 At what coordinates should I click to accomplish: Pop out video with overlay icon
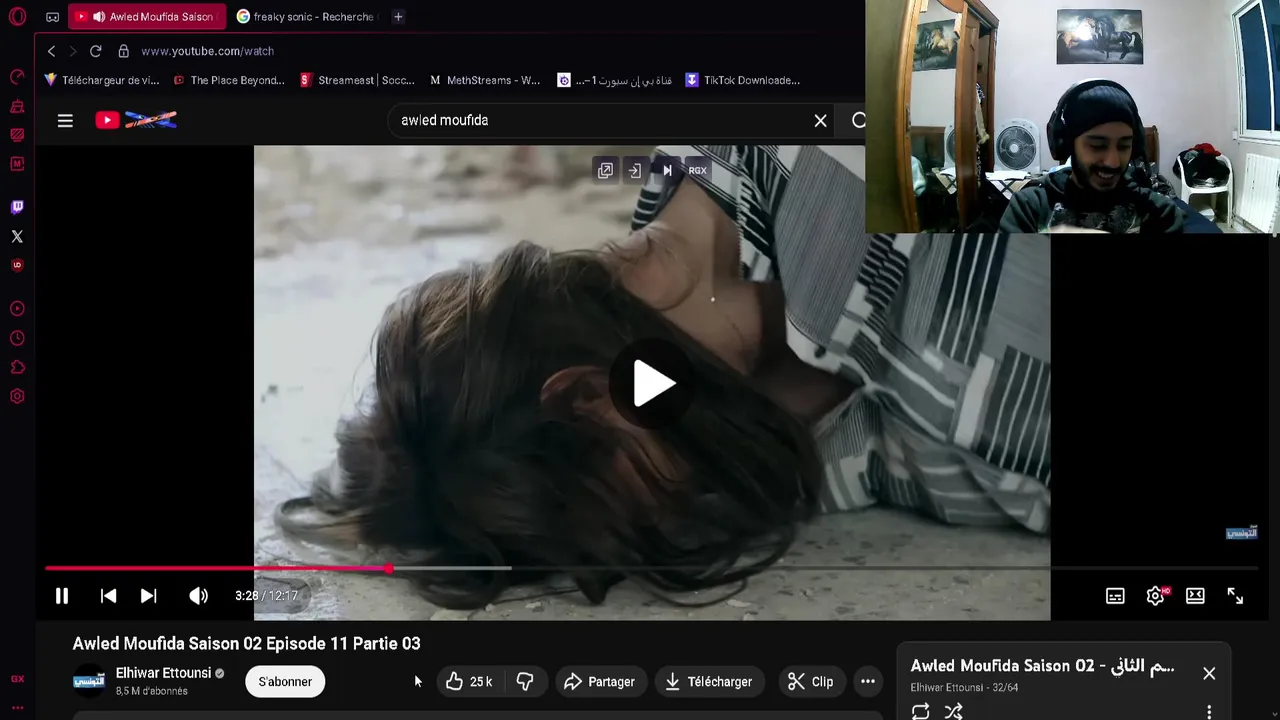coord(605,170)
